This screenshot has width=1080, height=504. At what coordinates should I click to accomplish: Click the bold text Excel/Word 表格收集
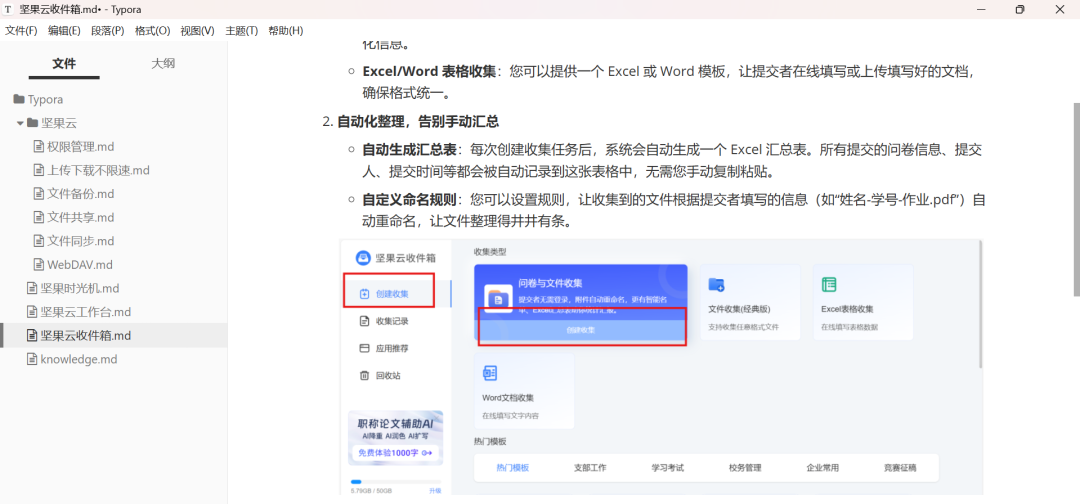[x=429, y=72]
